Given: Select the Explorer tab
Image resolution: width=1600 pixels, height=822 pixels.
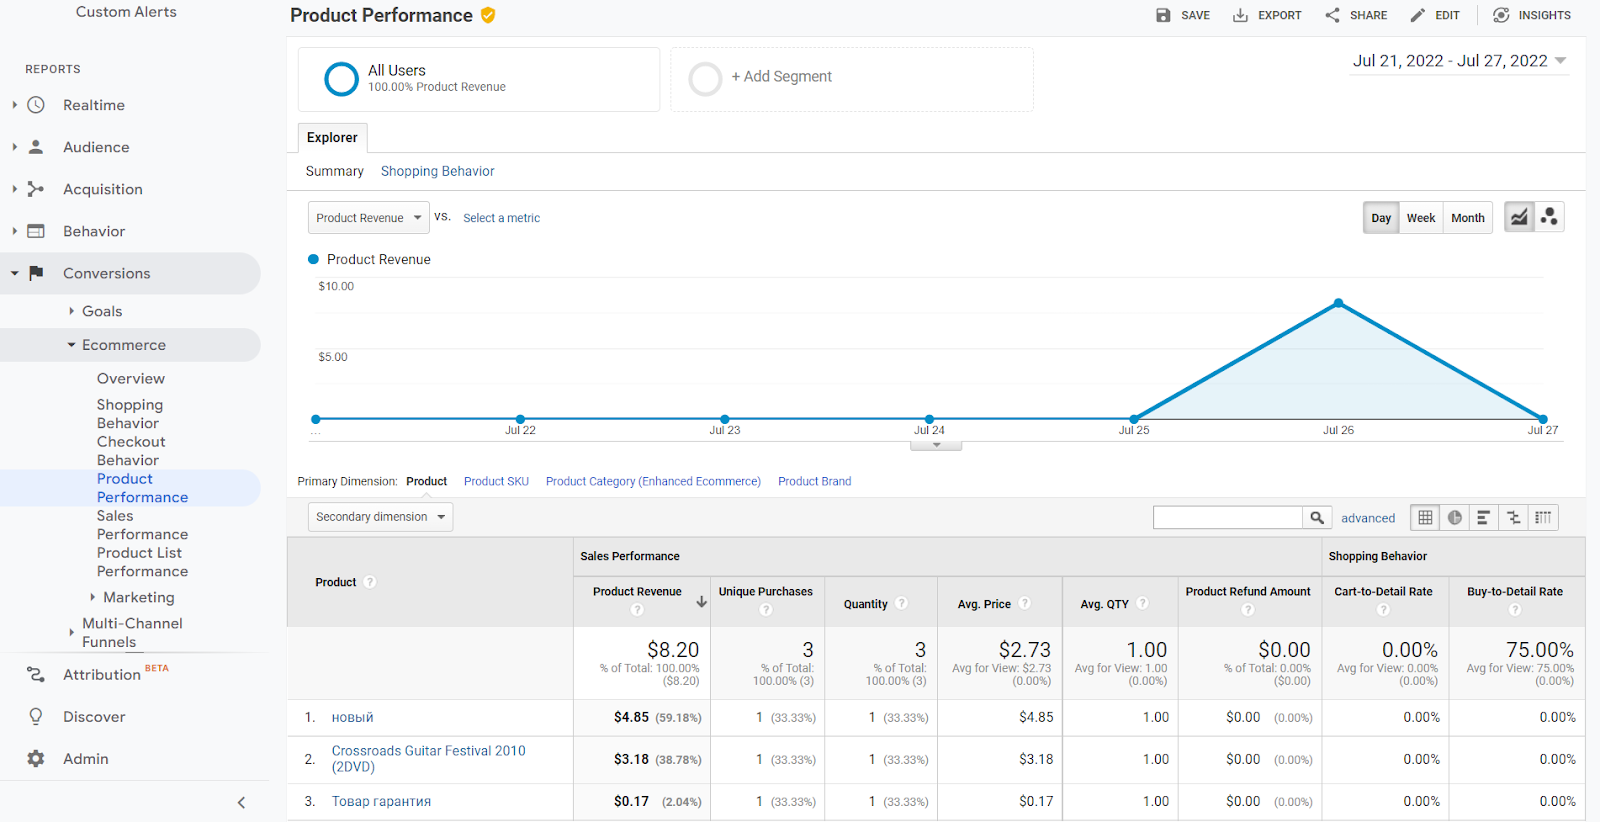Looking at the screenshot, I should [332, 138].
